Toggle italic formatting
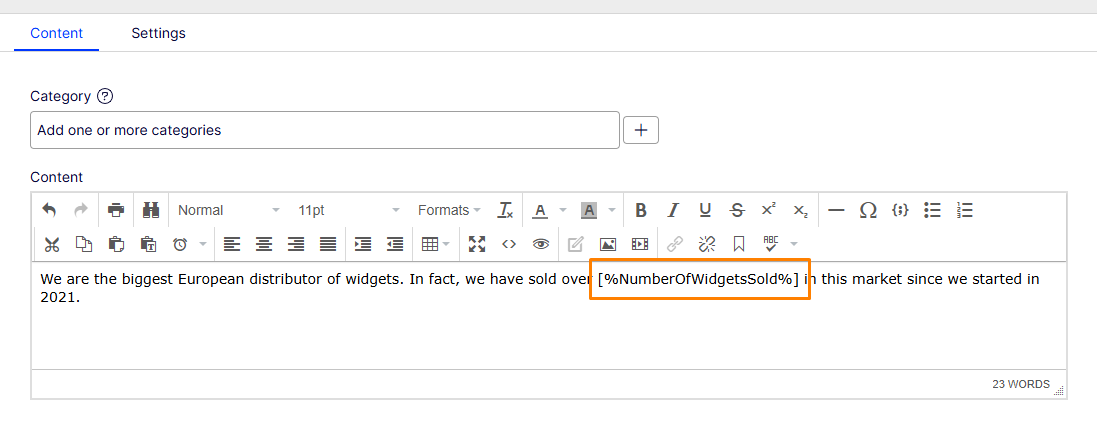This screenshot has height=423, width=1097. click(x=673, y=210)
